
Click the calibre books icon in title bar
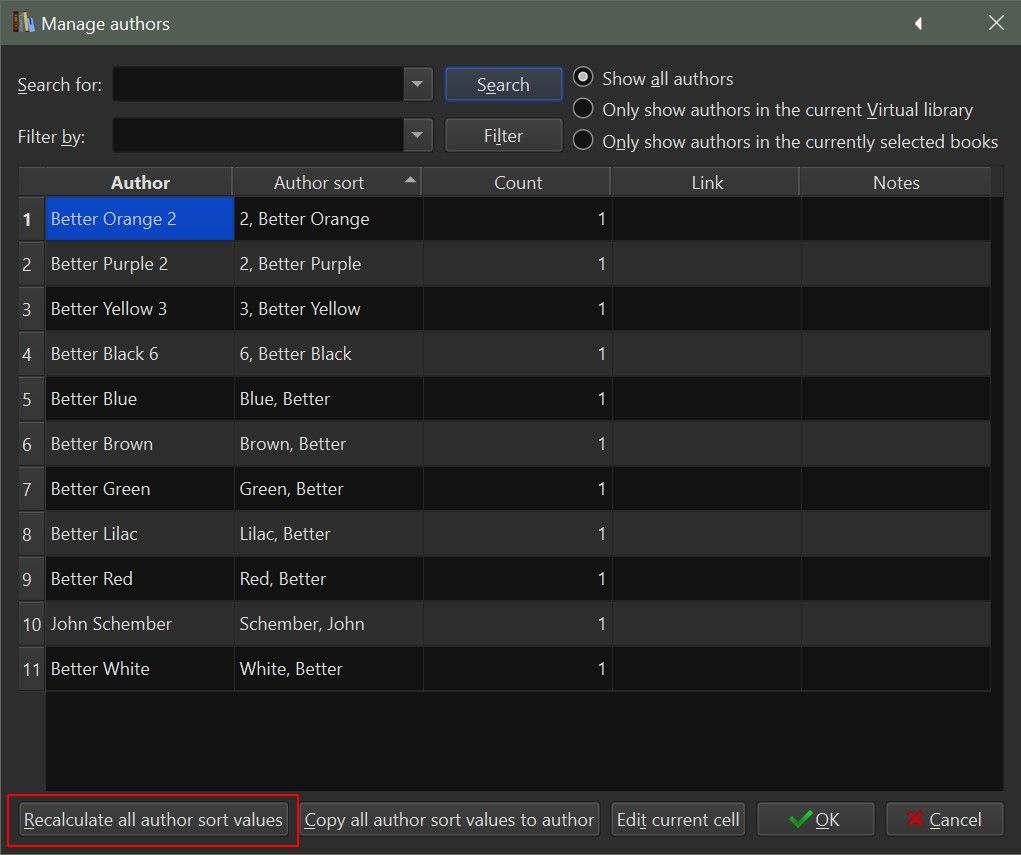[x=24, y=23]
